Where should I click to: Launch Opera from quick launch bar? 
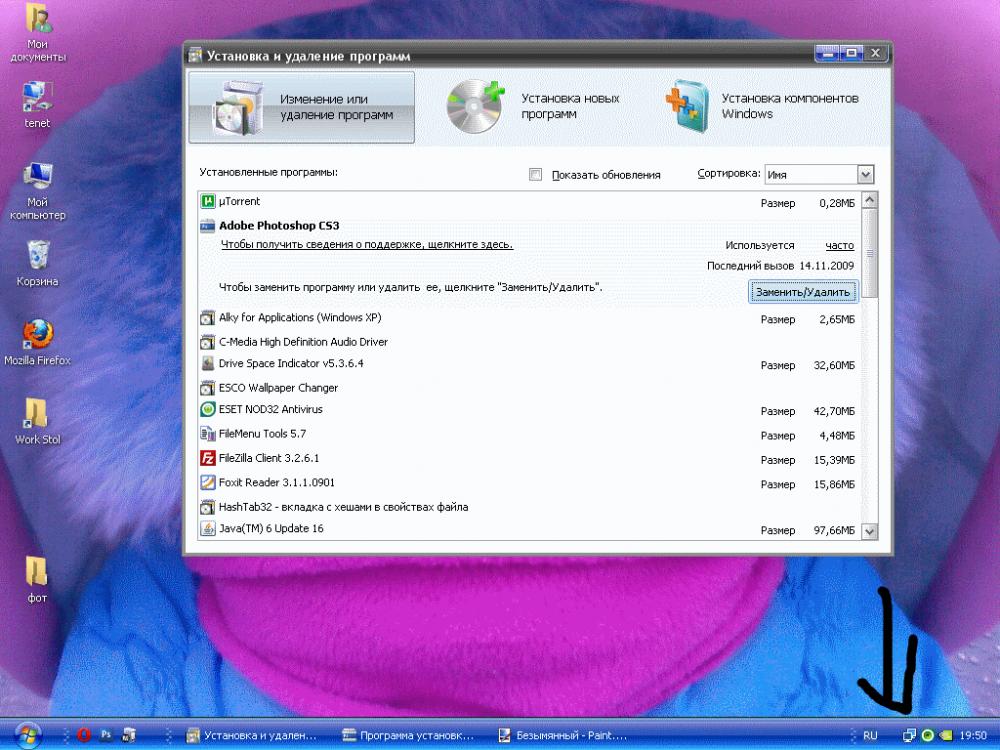84,735
